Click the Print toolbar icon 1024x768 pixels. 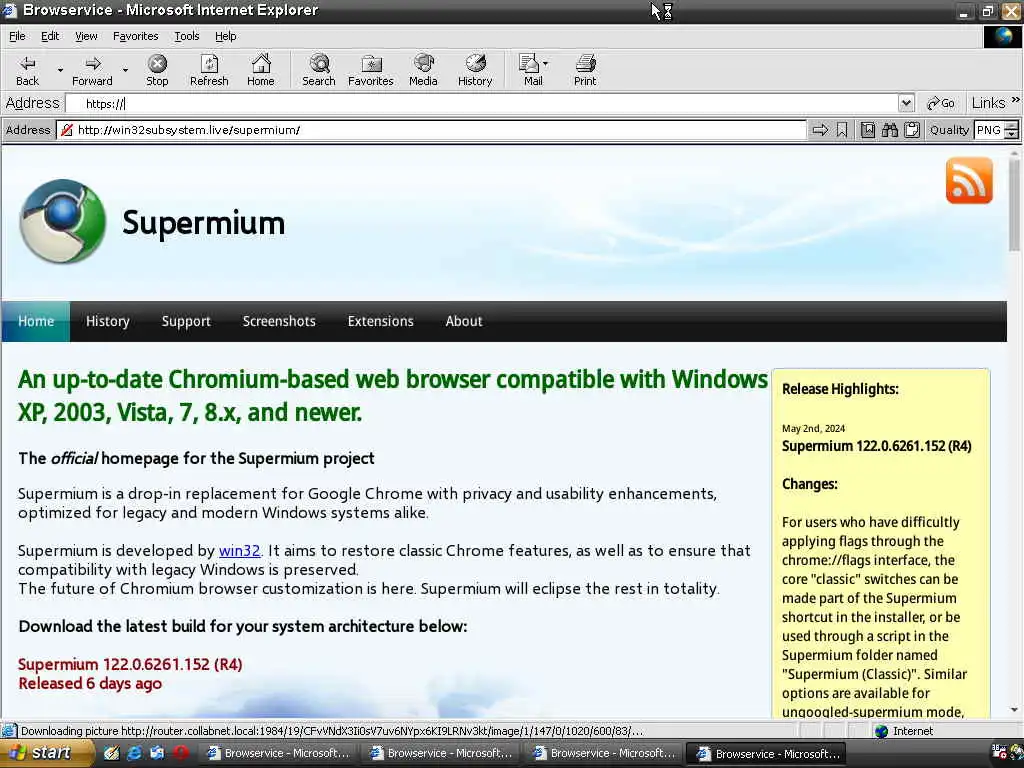[585, 70]
